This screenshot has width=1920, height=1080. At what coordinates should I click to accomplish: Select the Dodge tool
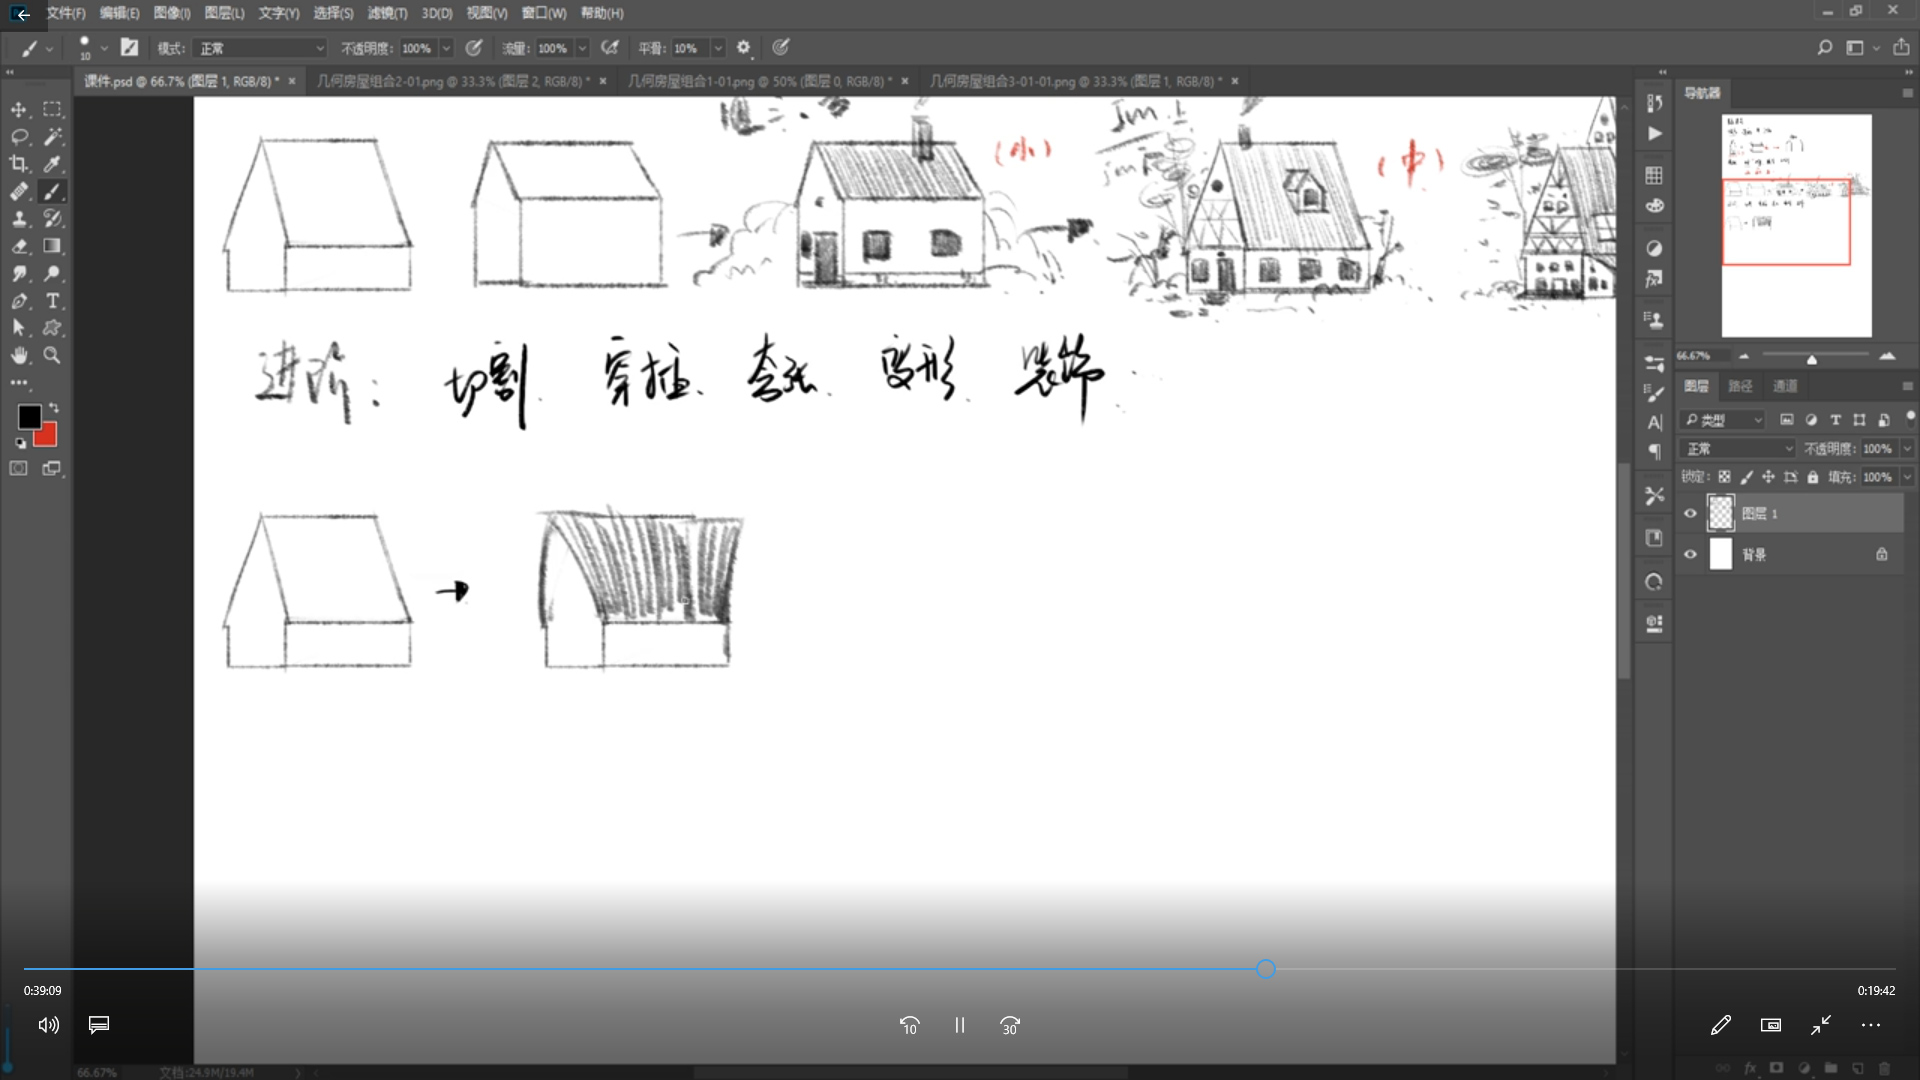(52, 273)
